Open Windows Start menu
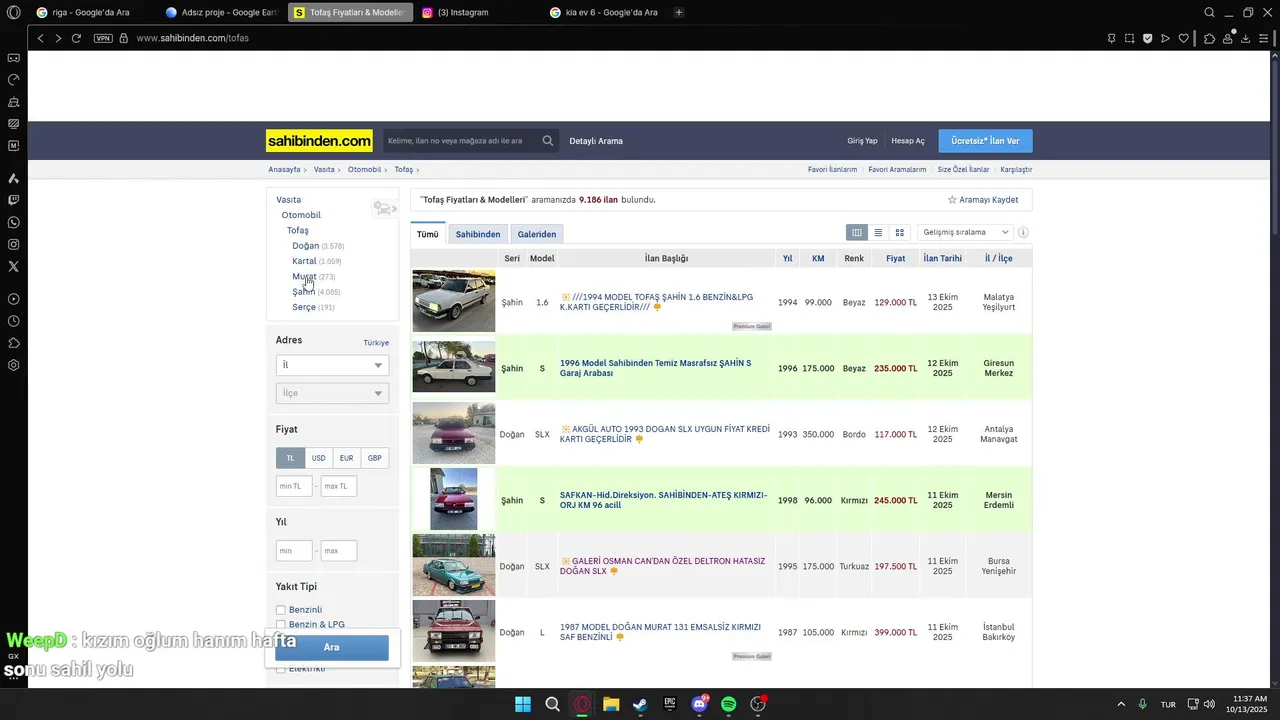The image size is (1280, 720). (x=523, y=704)
